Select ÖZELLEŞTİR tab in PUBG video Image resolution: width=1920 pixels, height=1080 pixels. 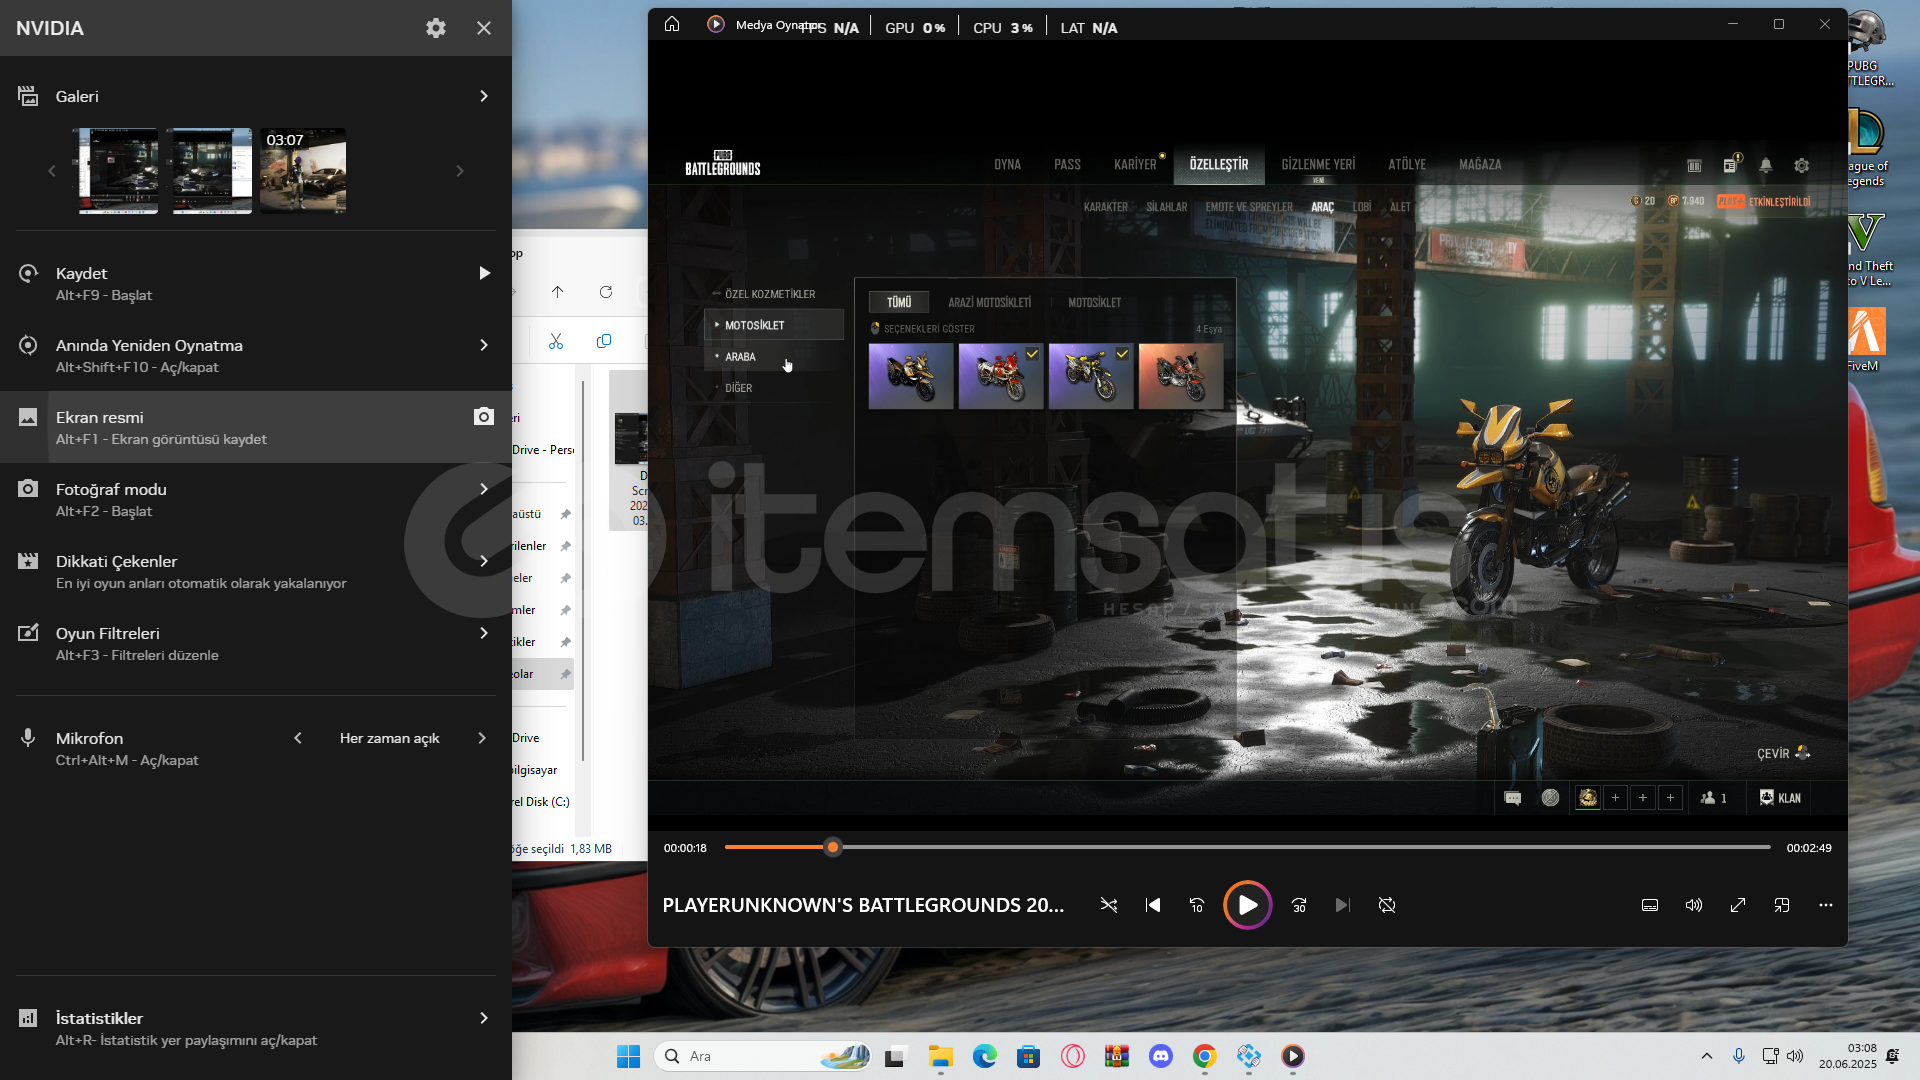pyautogui.click(x=1219, y=164)
